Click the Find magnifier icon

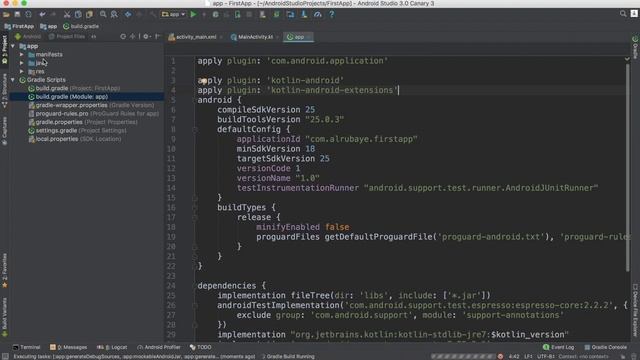point(103,14)
